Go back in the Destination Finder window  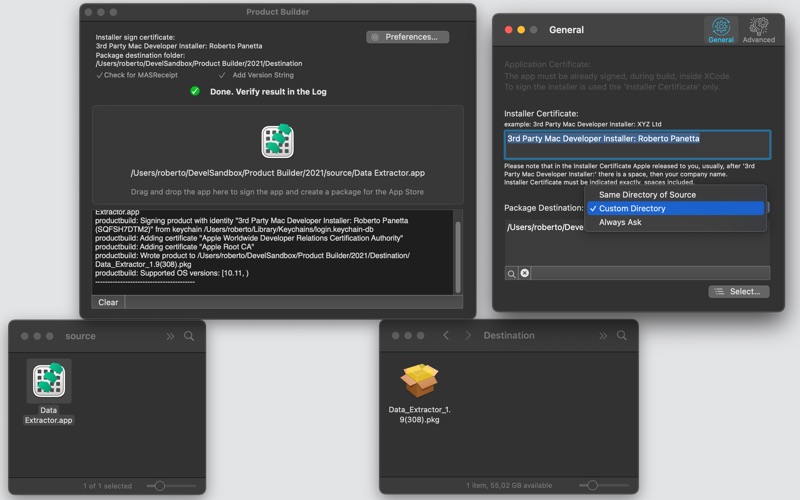[x=446, y=335]
